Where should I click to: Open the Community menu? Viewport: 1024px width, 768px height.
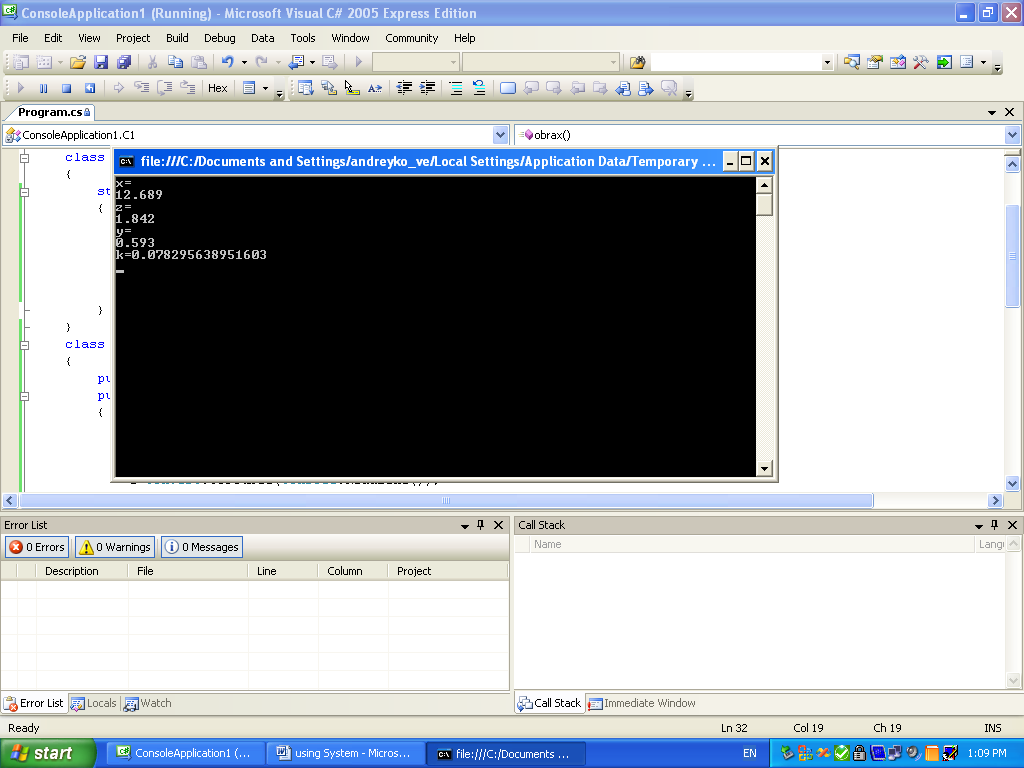point(411,38)
